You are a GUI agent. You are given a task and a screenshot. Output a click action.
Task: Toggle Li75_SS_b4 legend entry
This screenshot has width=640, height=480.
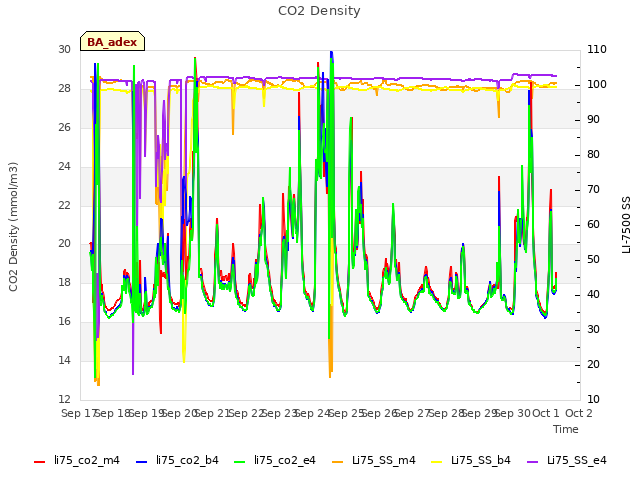click(471, 460)
